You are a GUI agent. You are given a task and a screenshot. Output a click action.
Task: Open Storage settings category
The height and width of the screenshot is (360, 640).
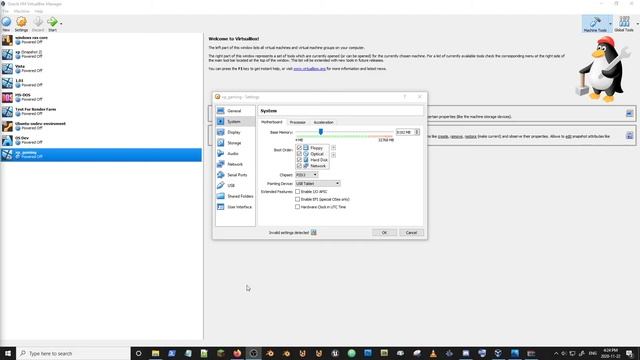coord(235,142)
